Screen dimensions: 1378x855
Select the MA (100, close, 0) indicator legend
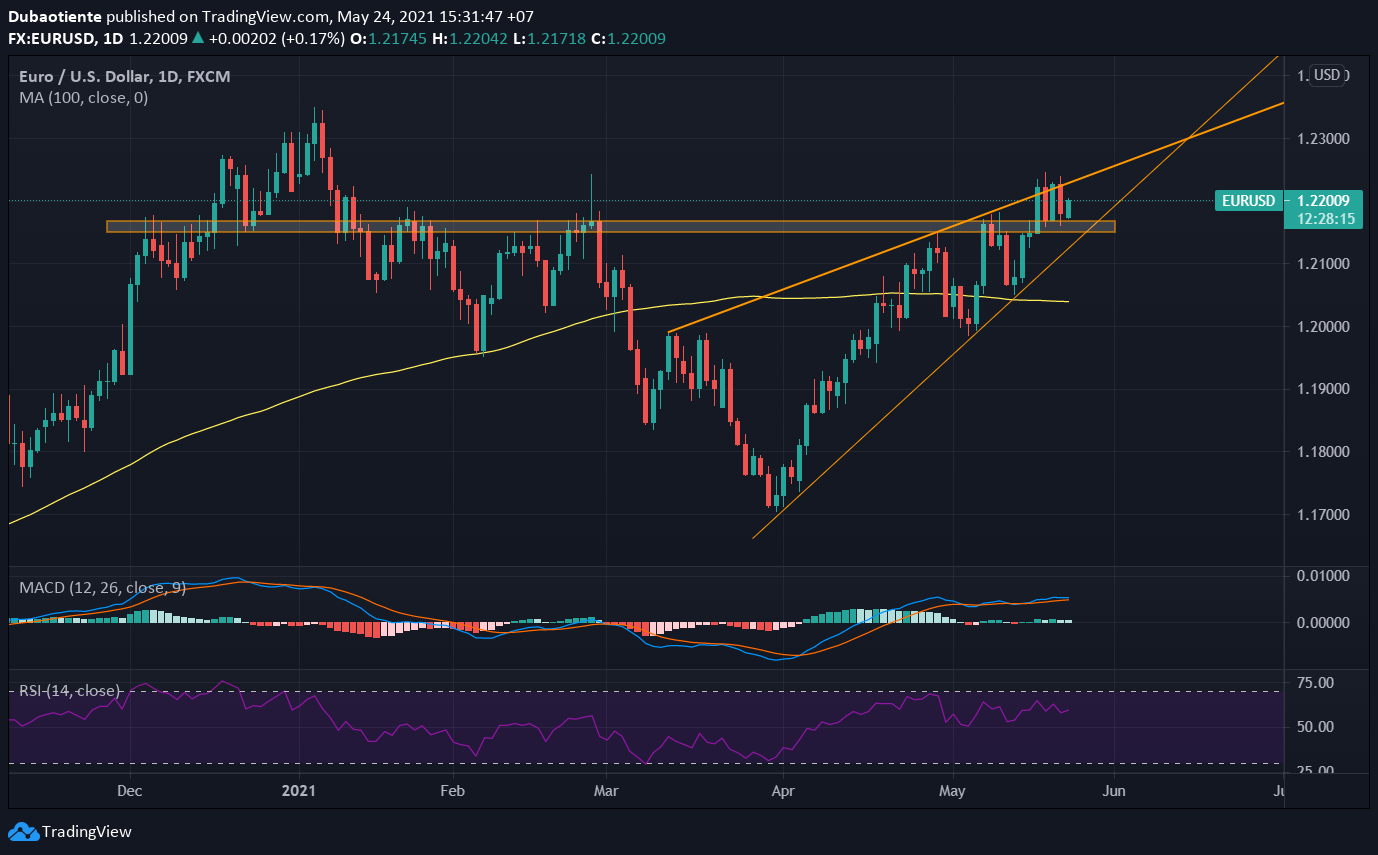click(x=84, y=98)
